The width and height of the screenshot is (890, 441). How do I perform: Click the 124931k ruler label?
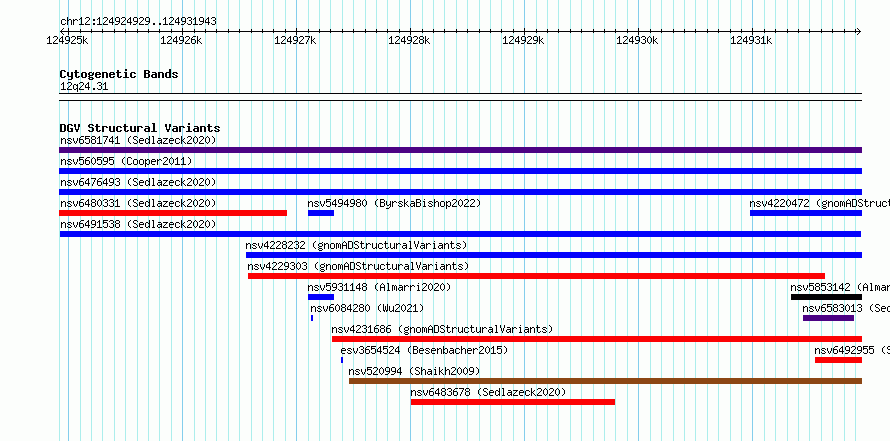point(751,40)
